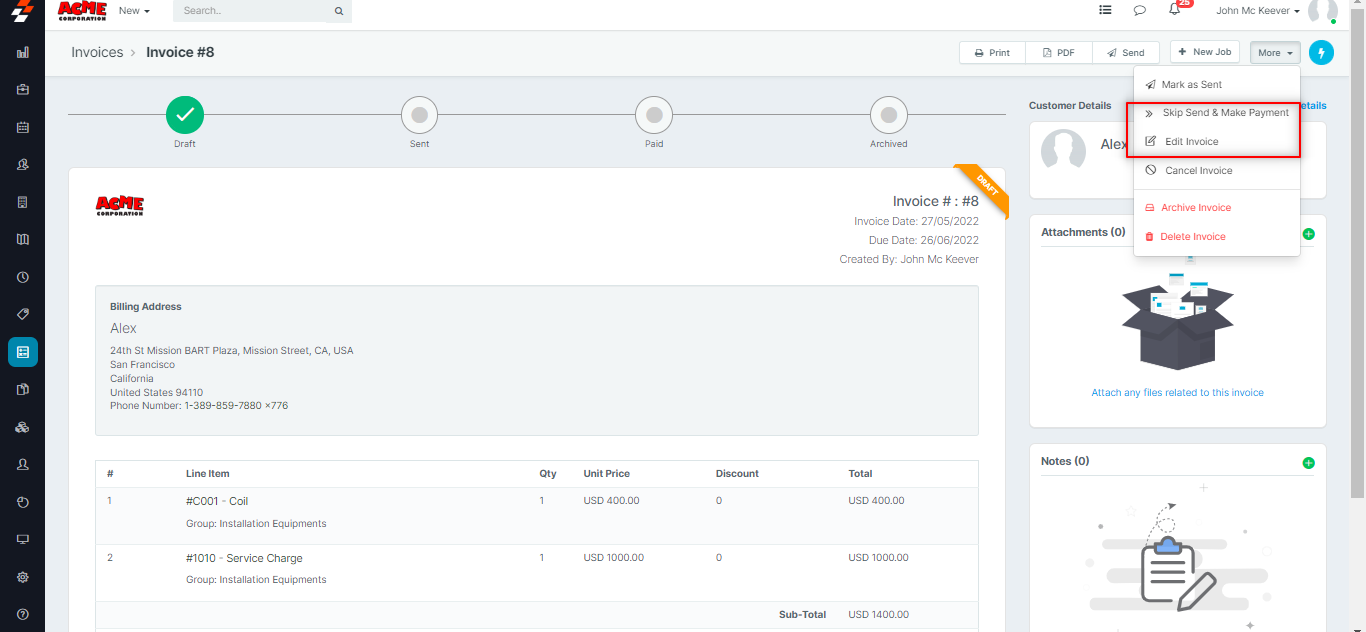The height and width of the screenshot is (632, 1366).
Task: Click the Archived step circle
Action: pyautogui.click(x=889, y=115)
